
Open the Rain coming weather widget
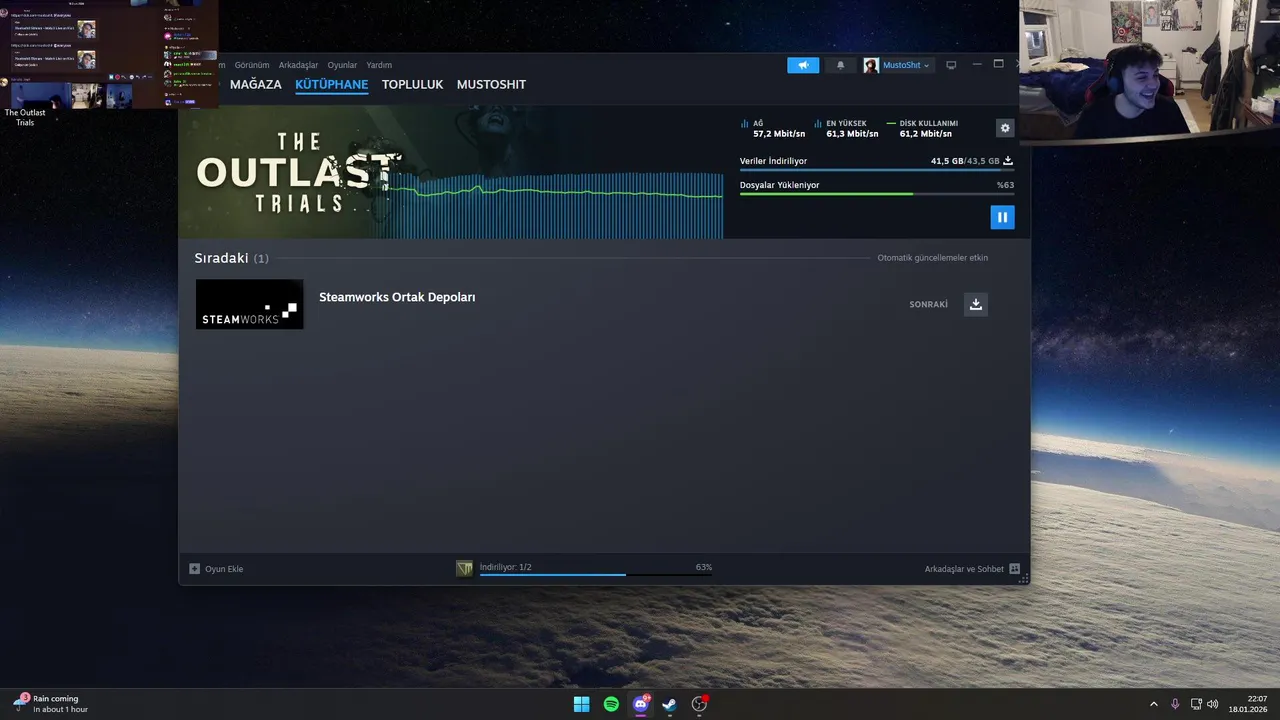point(50,704)
